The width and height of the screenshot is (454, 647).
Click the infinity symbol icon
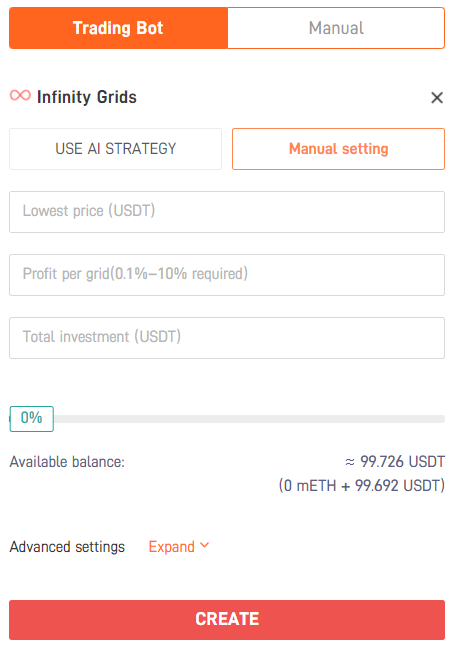click(20, 96)
